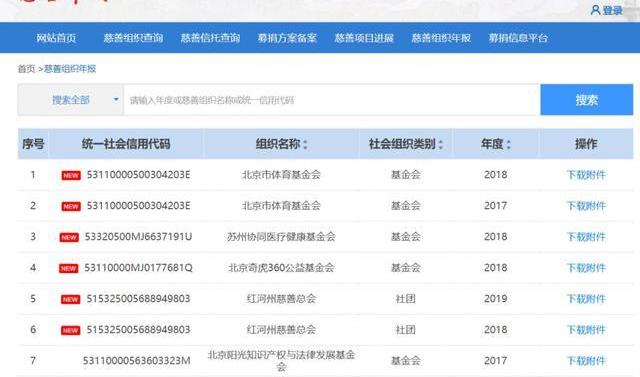Click 北京奇虎360公益基金会 name cell

[281, 268]
